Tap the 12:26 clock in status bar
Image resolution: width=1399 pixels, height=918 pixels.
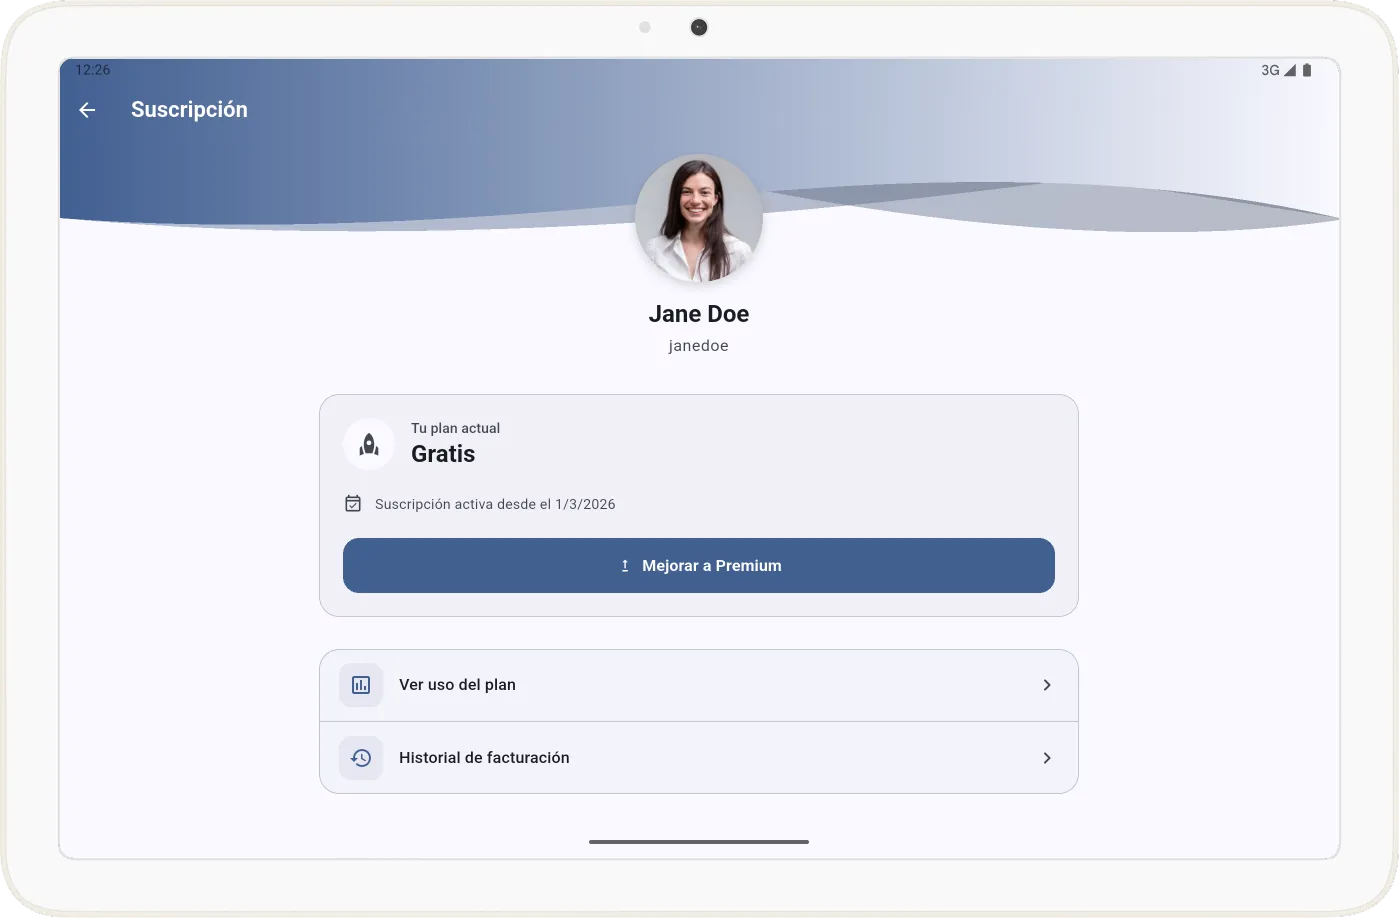pyautogui.click(x=93, y=70)
